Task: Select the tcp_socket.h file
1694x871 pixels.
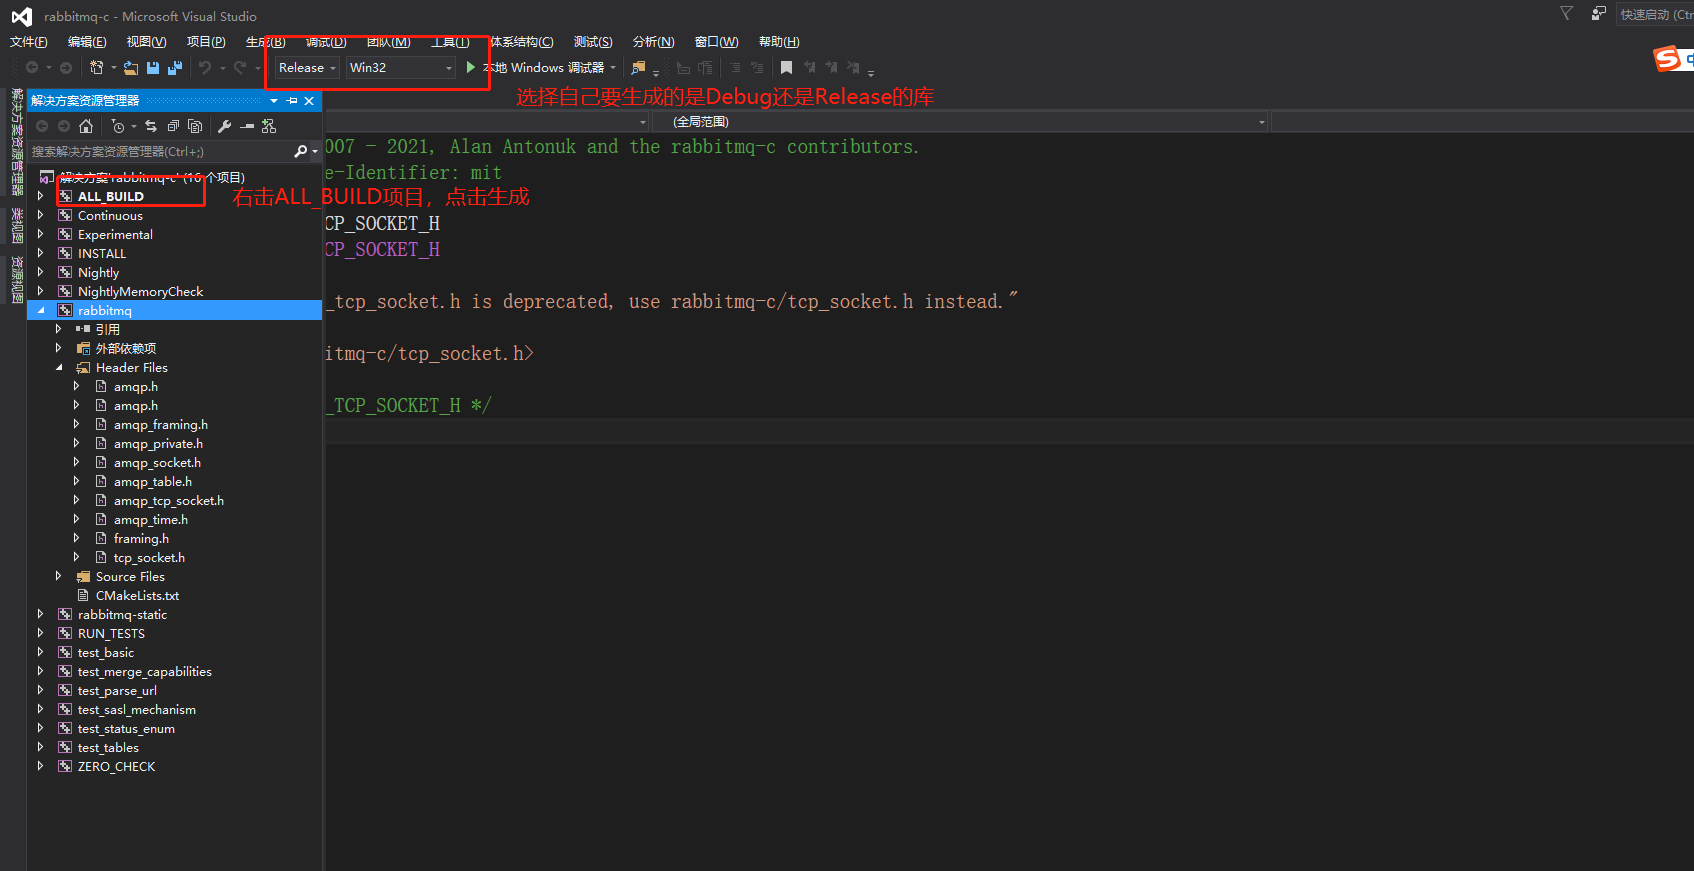Action: pyautogui.click(x=149, y=557)
